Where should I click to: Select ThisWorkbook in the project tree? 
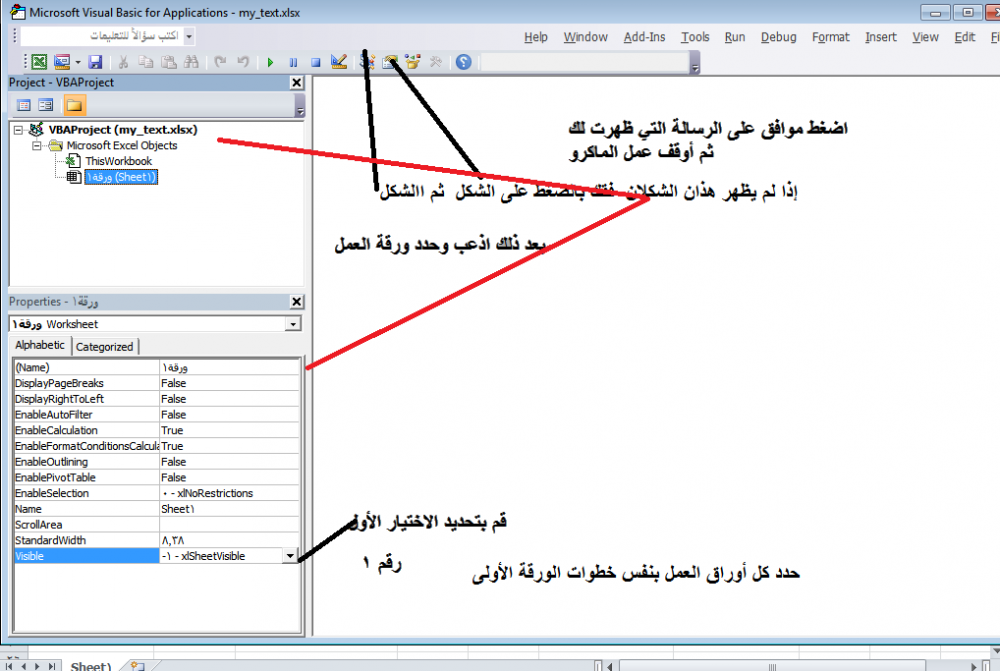click(x=118, y=161)
